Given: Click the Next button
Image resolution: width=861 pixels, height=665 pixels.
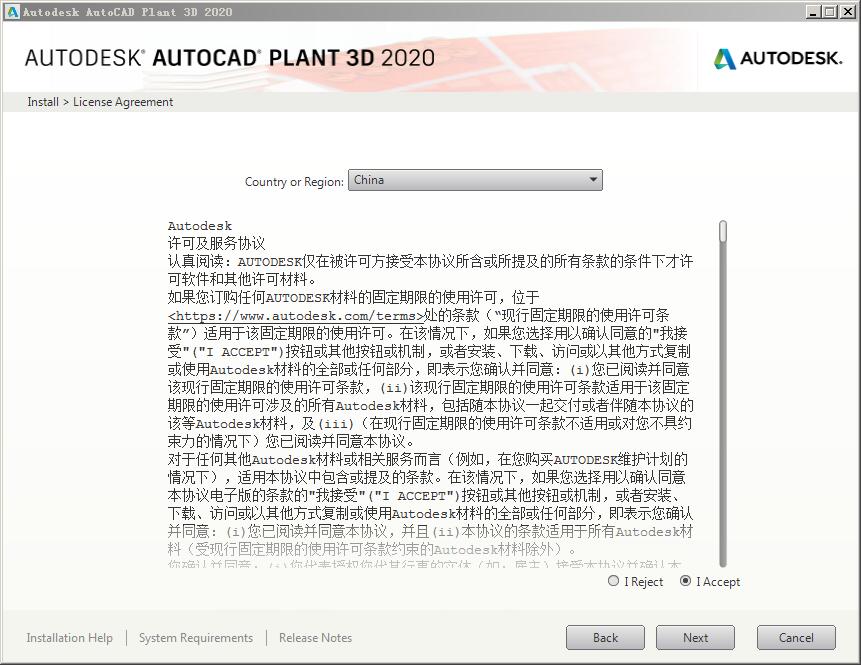Looking at the screenshot, I should (695, 638).
